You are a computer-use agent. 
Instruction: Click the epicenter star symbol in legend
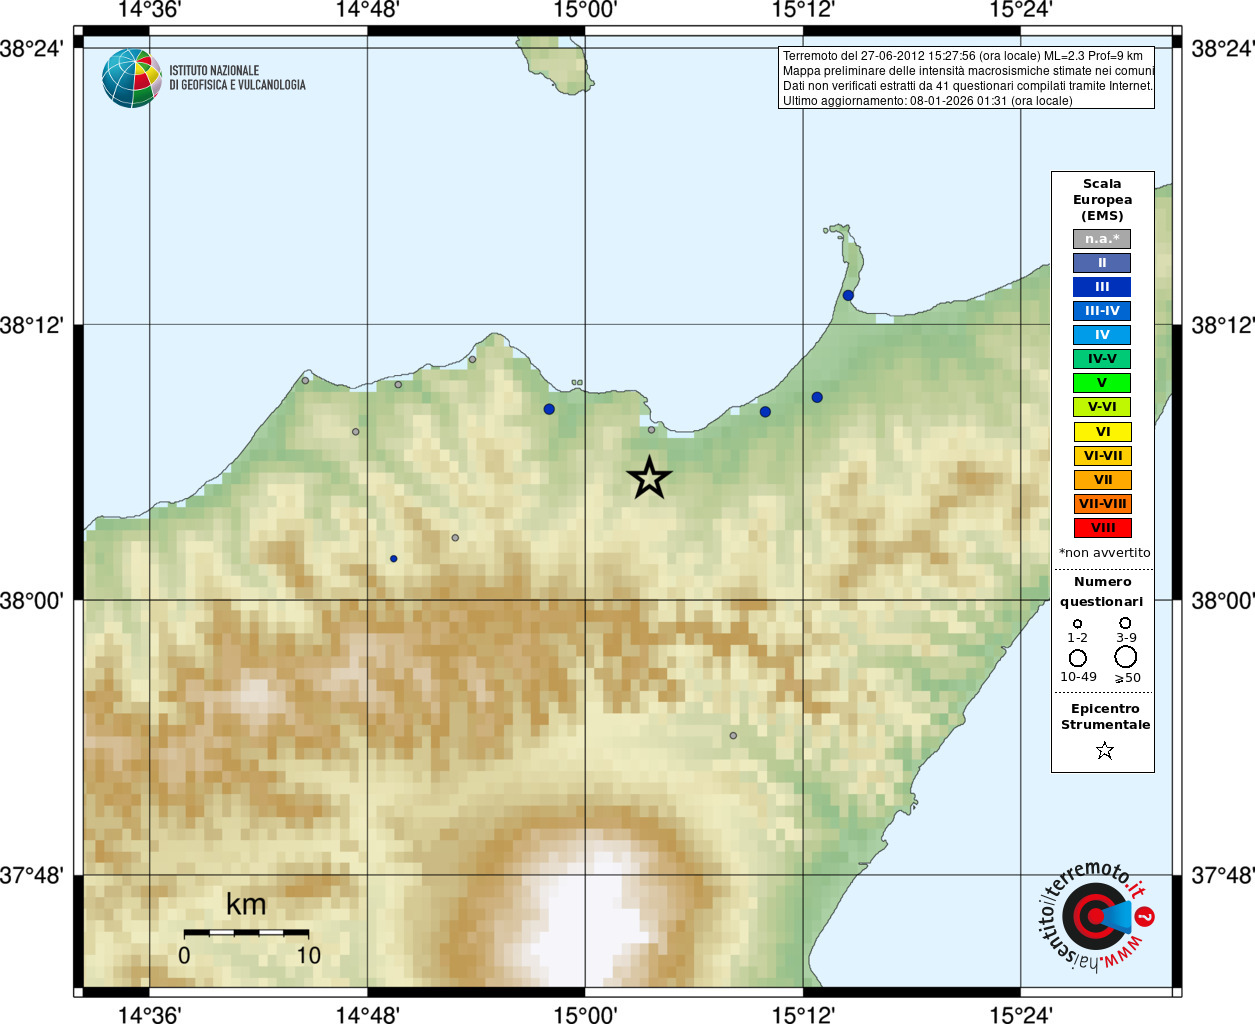1104,750
